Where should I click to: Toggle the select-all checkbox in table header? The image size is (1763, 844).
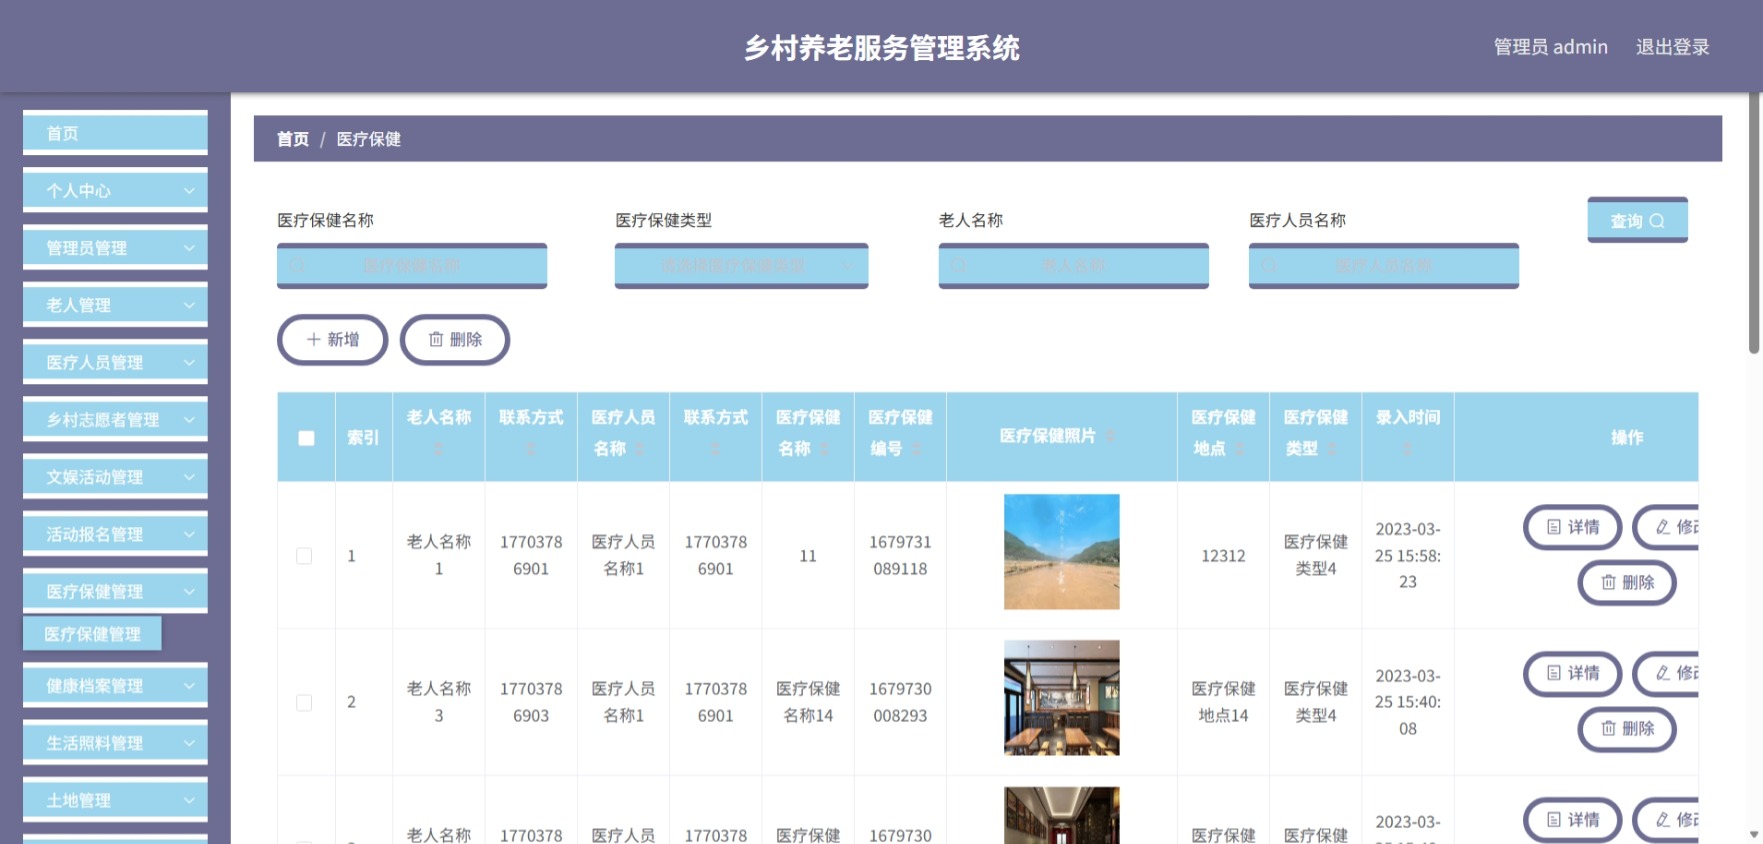click(306, 438)
